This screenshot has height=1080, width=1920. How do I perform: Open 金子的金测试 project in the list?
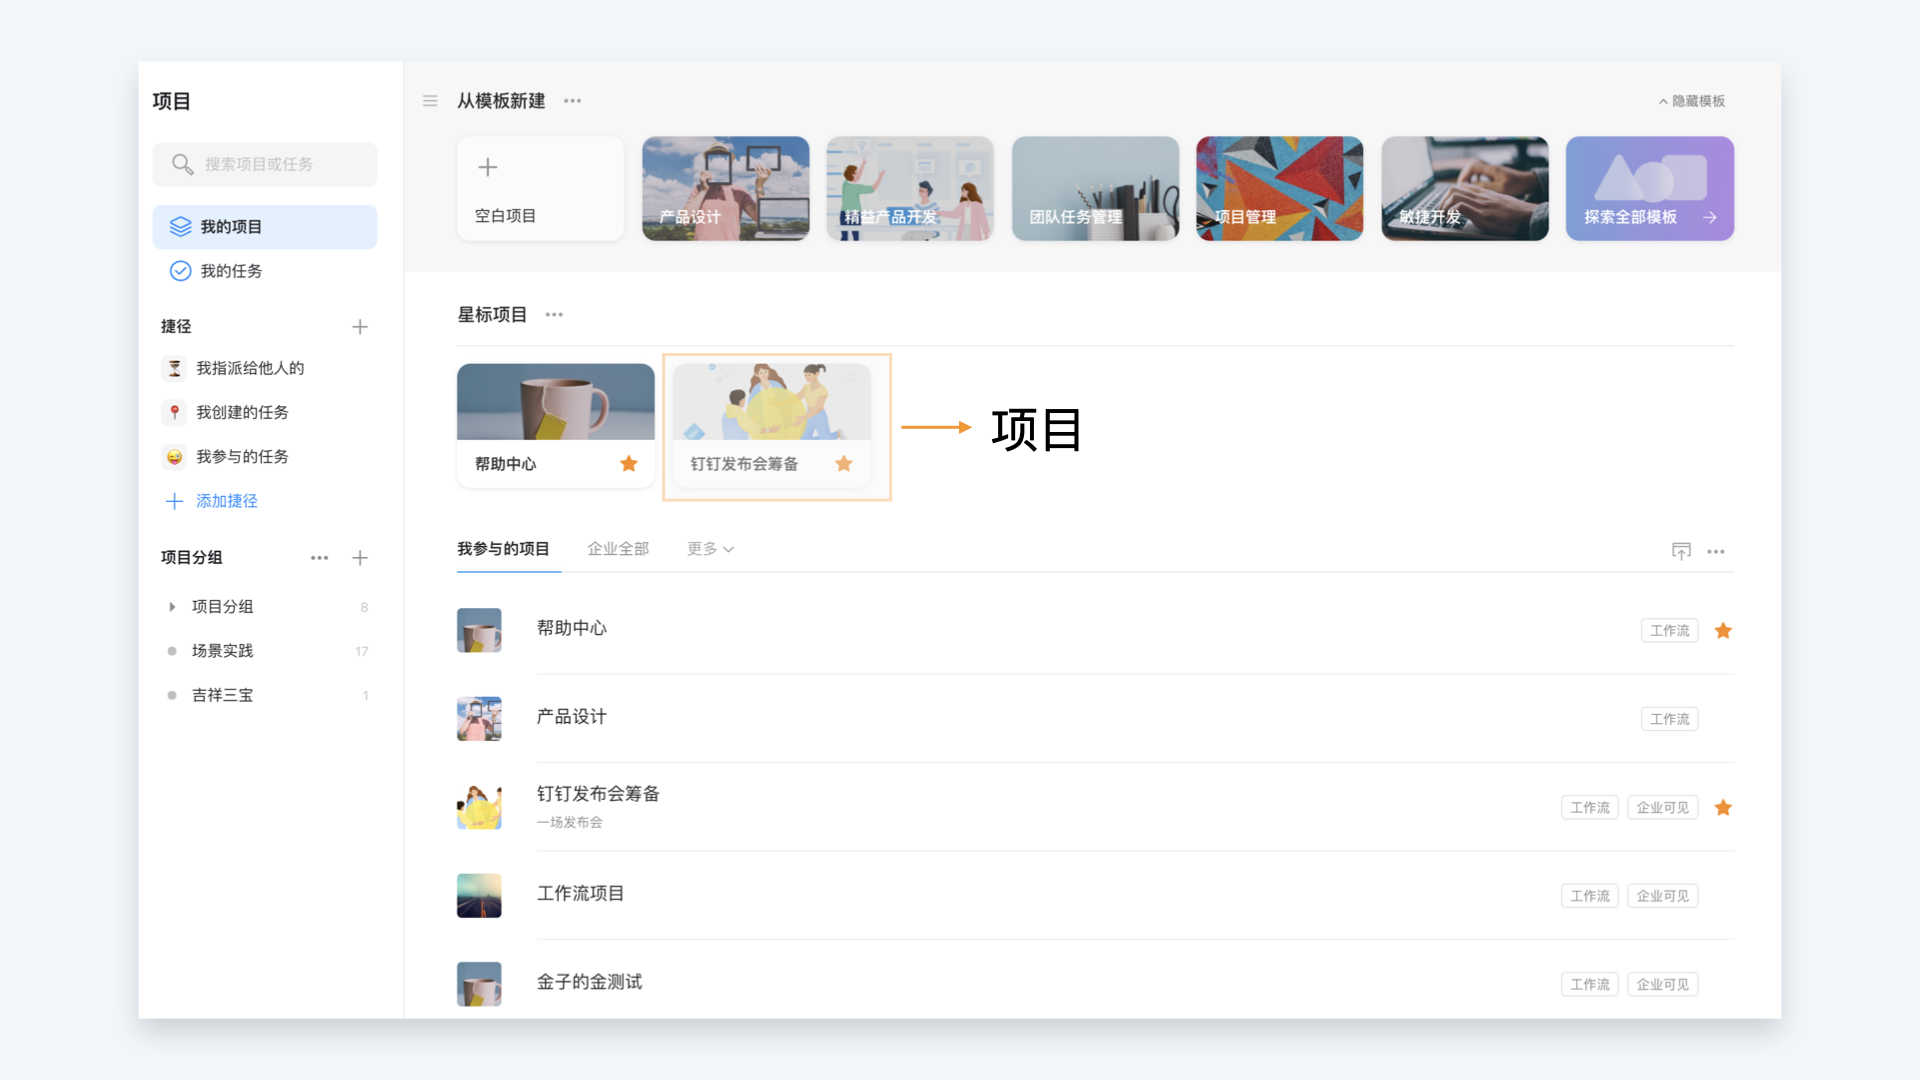point(590,982)
